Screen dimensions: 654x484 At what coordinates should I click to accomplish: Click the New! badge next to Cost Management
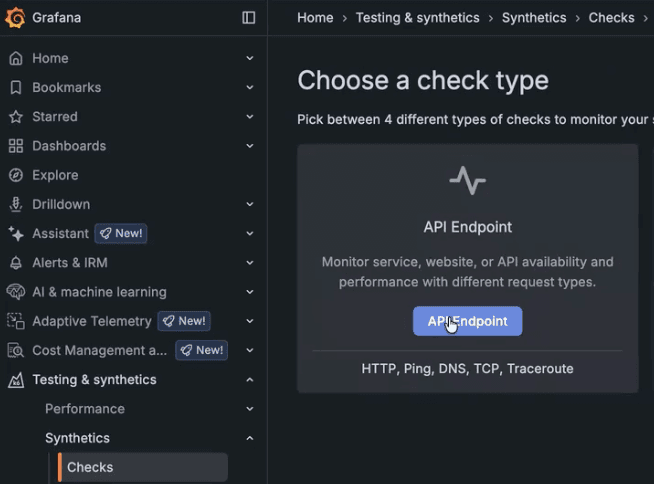point(202,350)
